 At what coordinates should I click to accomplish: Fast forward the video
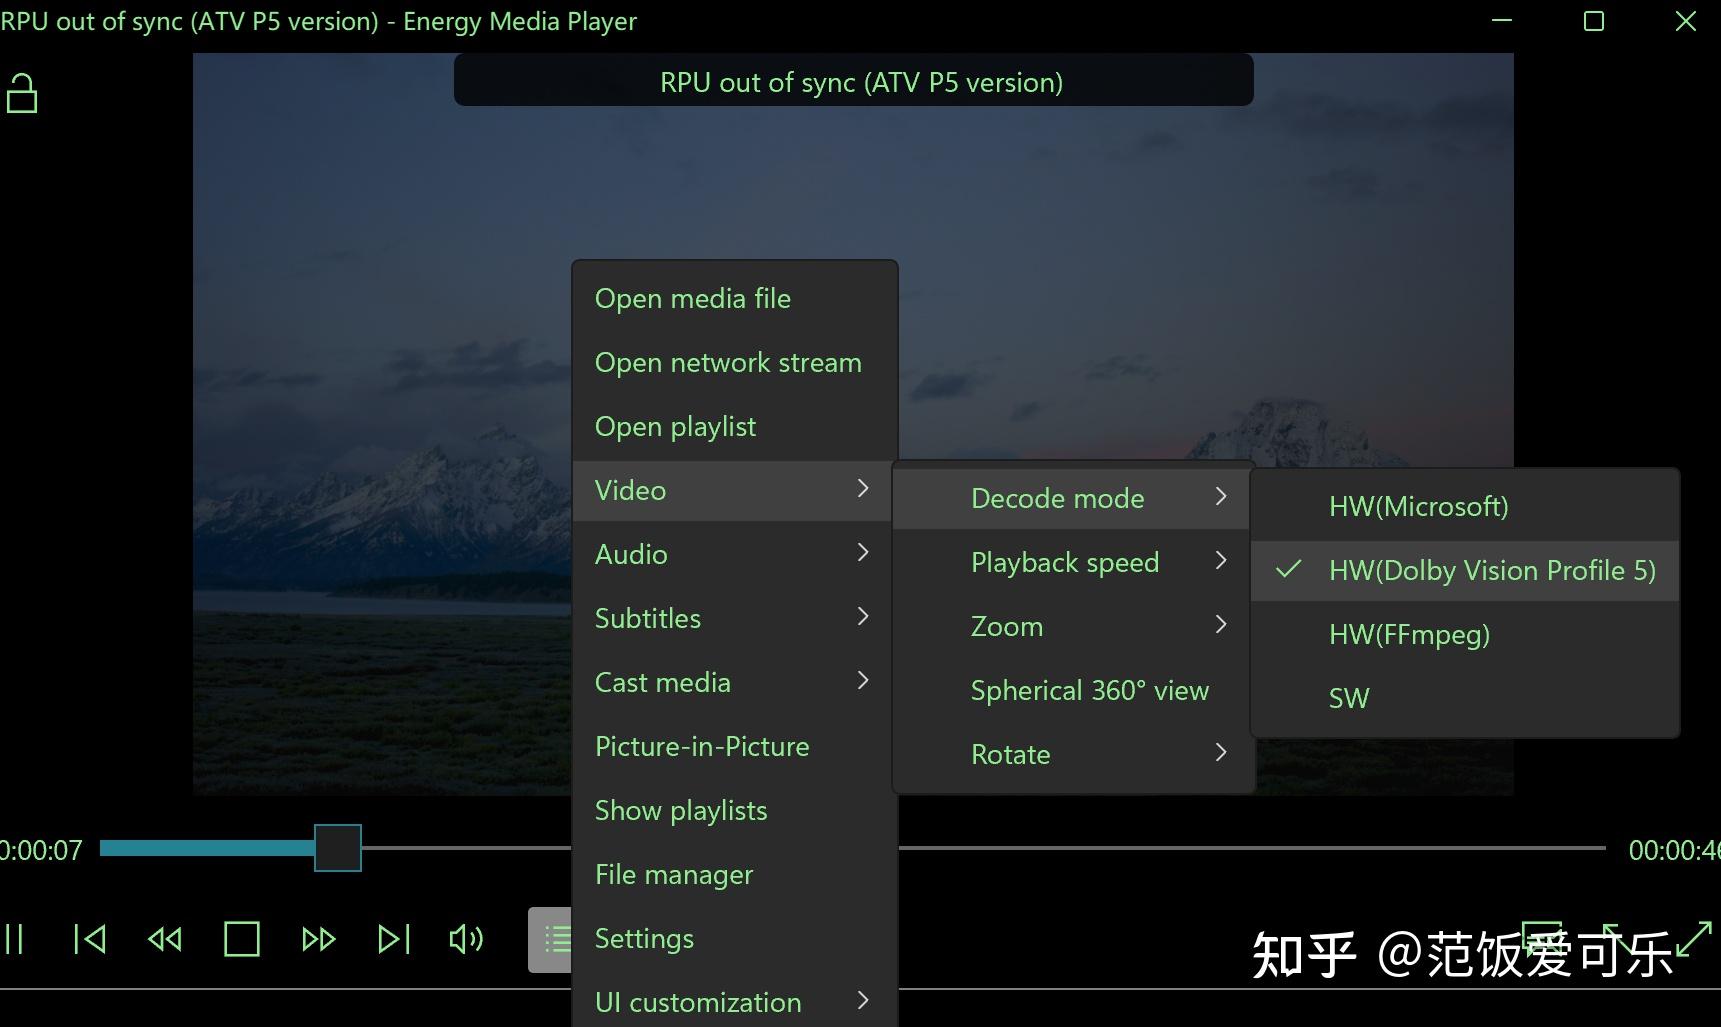pyautogui.click(x=318, y=939)
